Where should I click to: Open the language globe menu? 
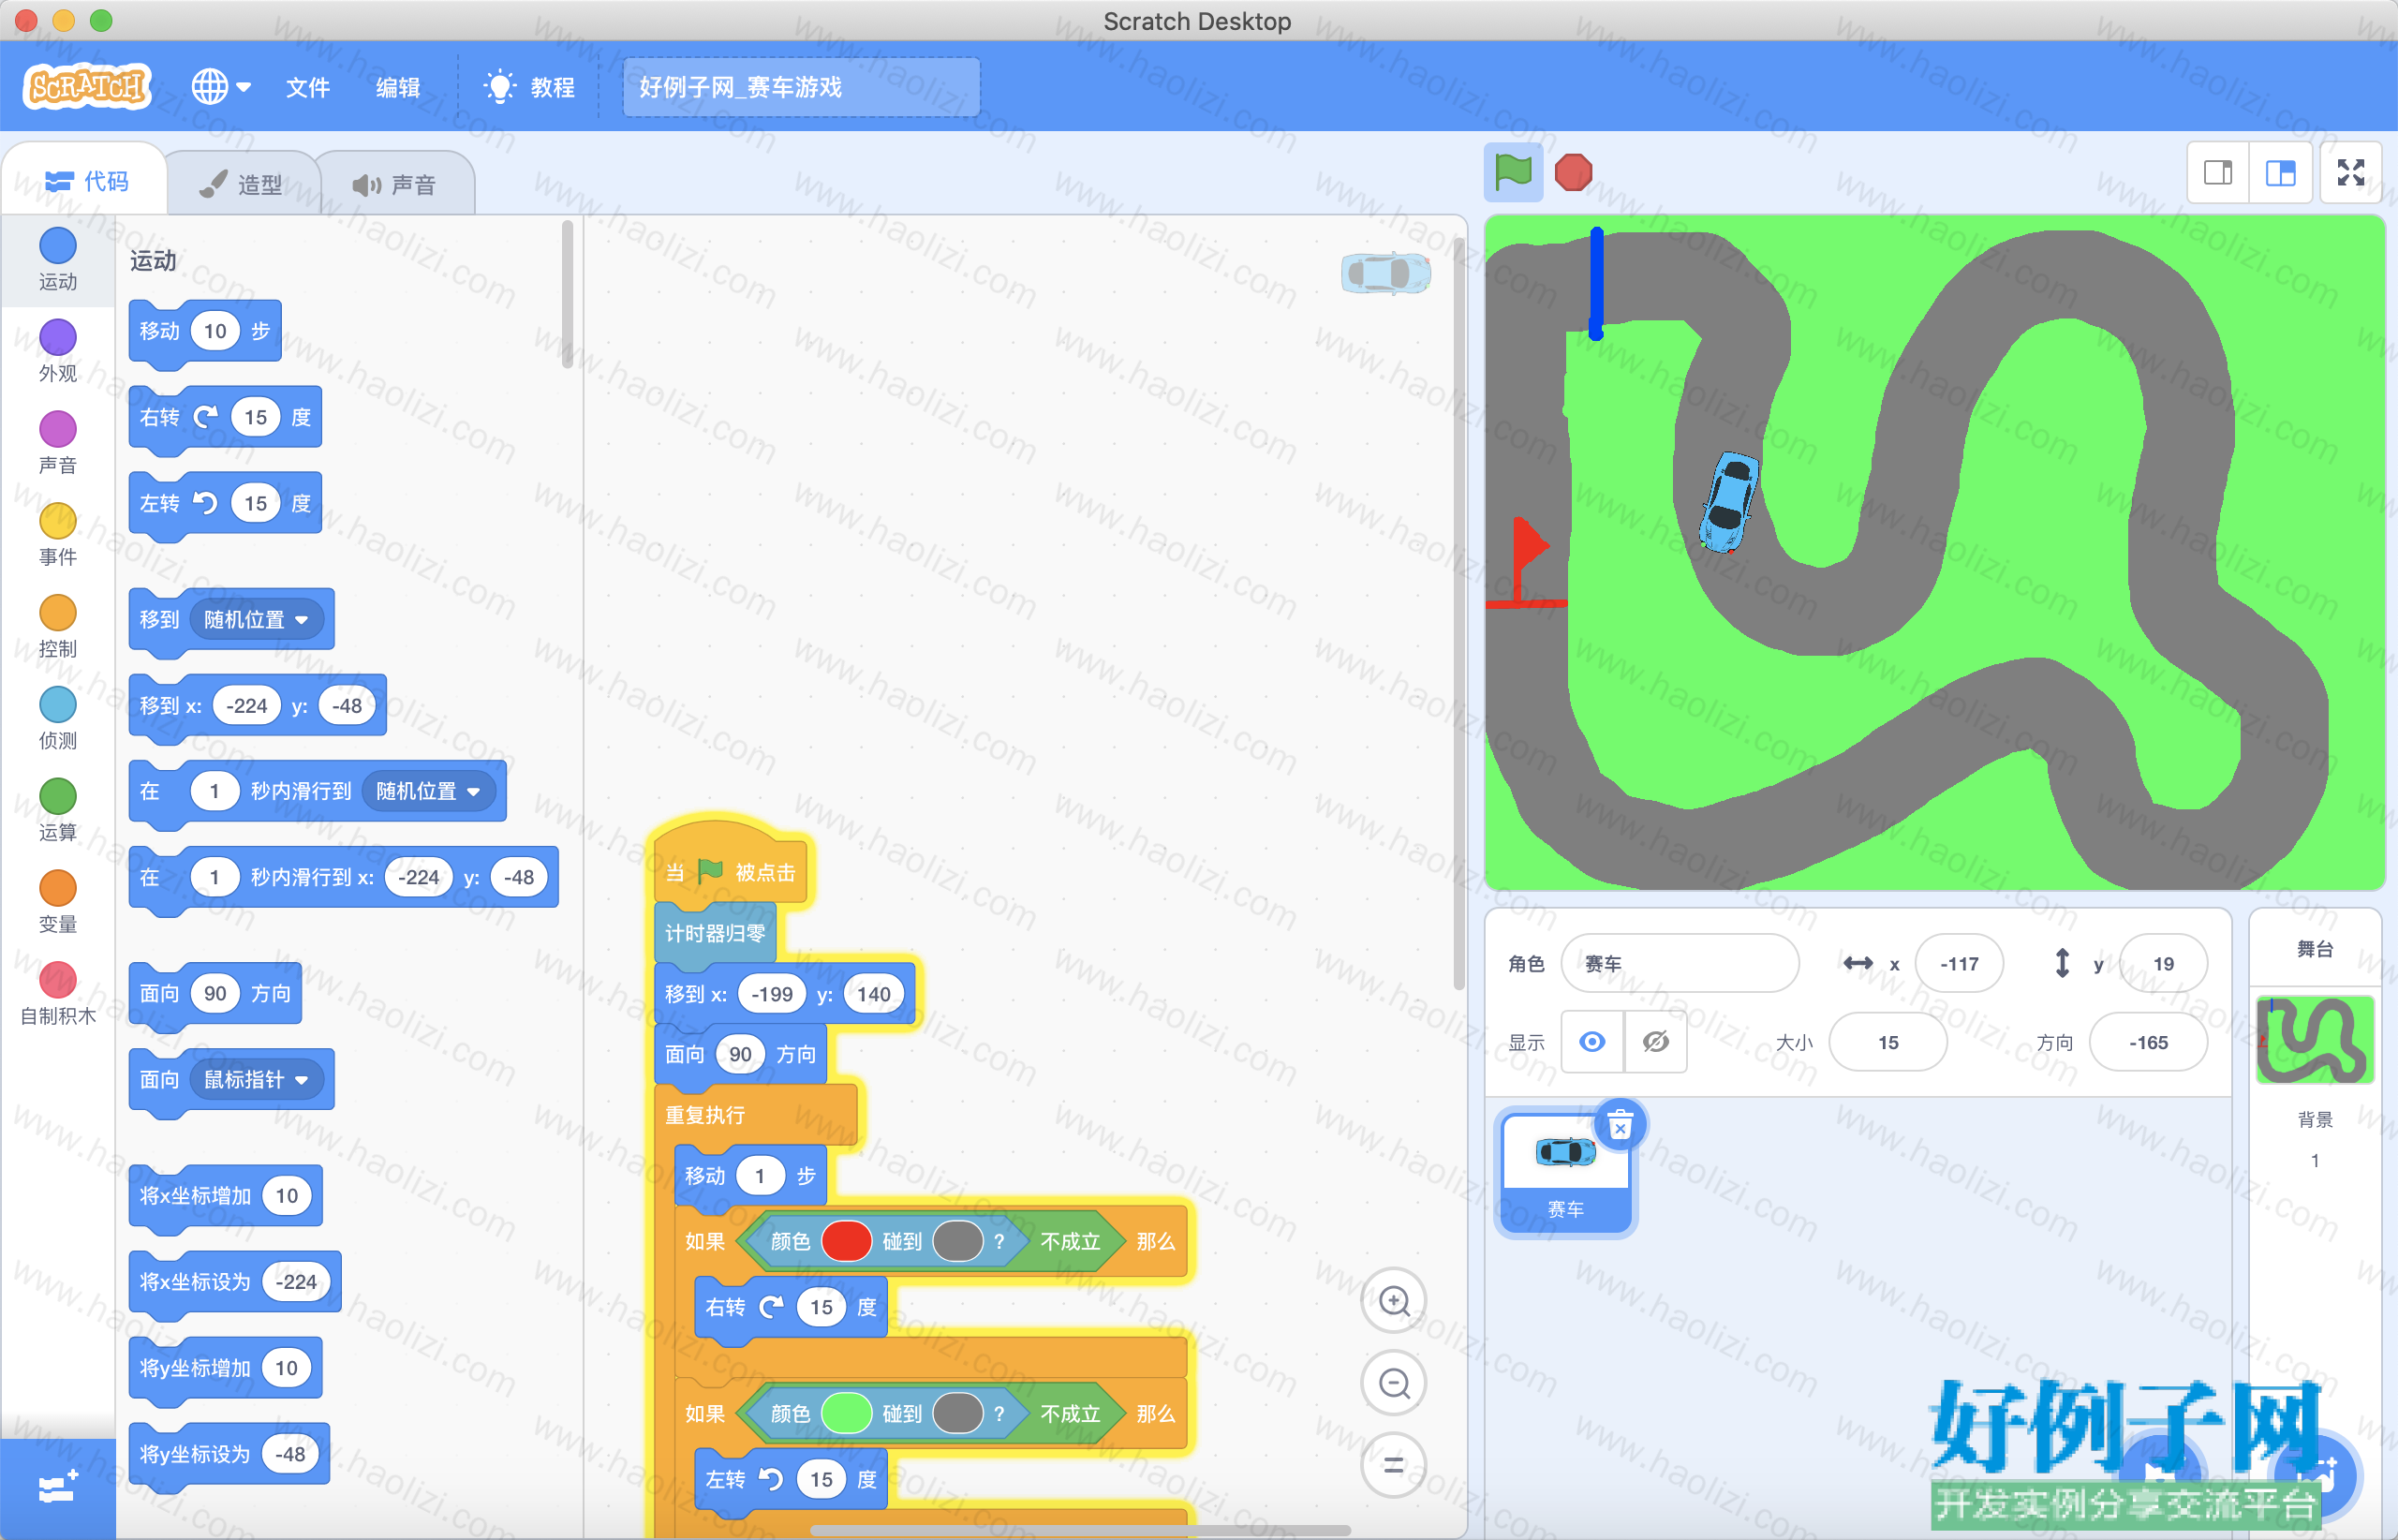tap(220, 87)
